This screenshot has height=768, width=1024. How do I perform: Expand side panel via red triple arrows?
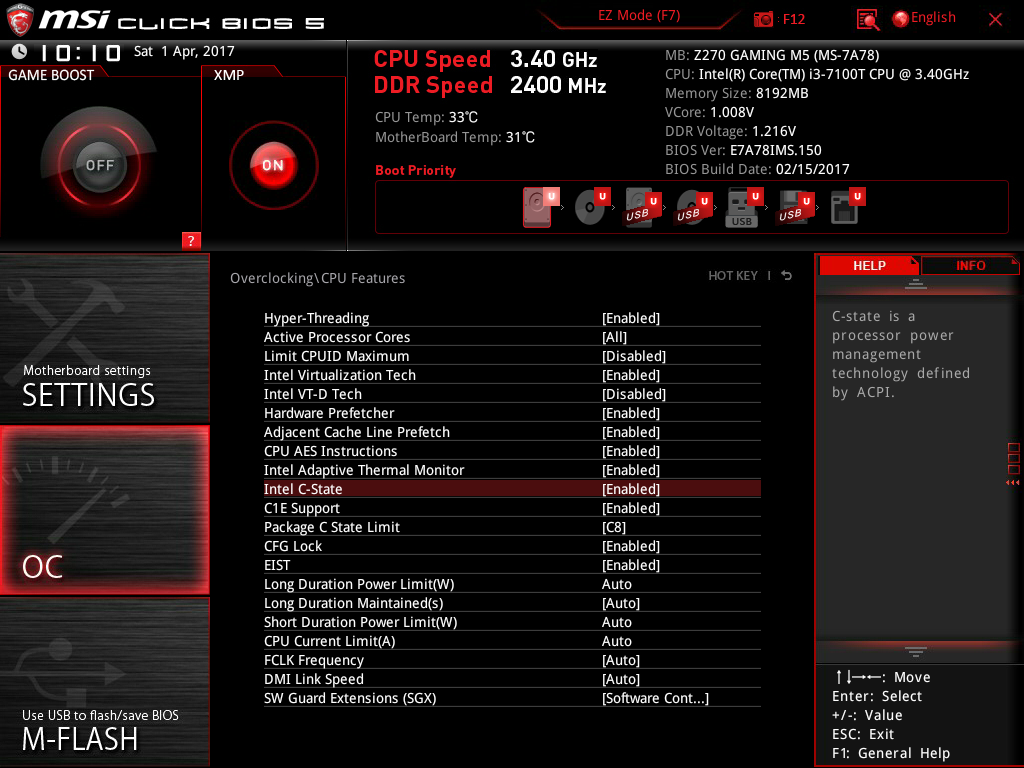[x=1013, y=483]
